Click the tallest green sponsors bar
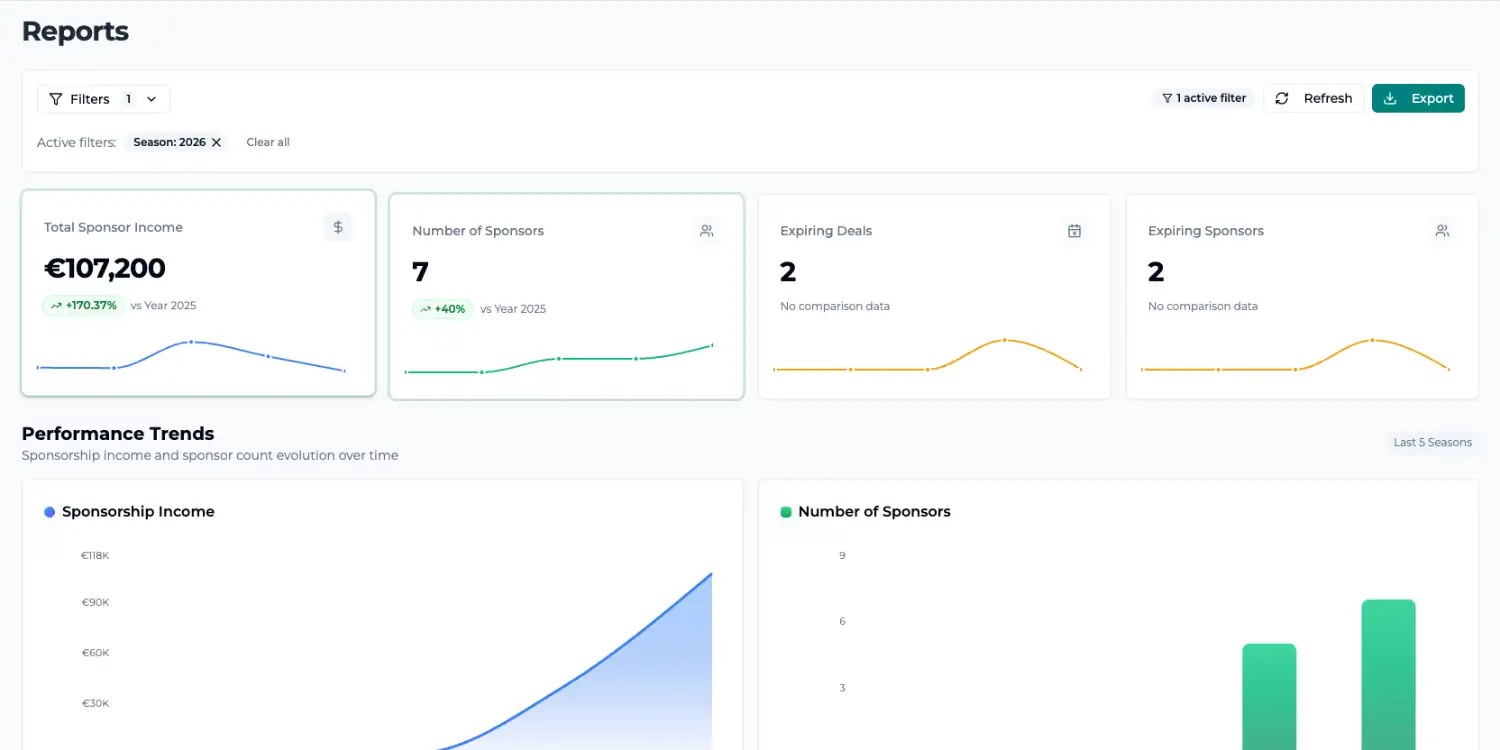This screenshot has width=1500, height=750. point(1388,675)
